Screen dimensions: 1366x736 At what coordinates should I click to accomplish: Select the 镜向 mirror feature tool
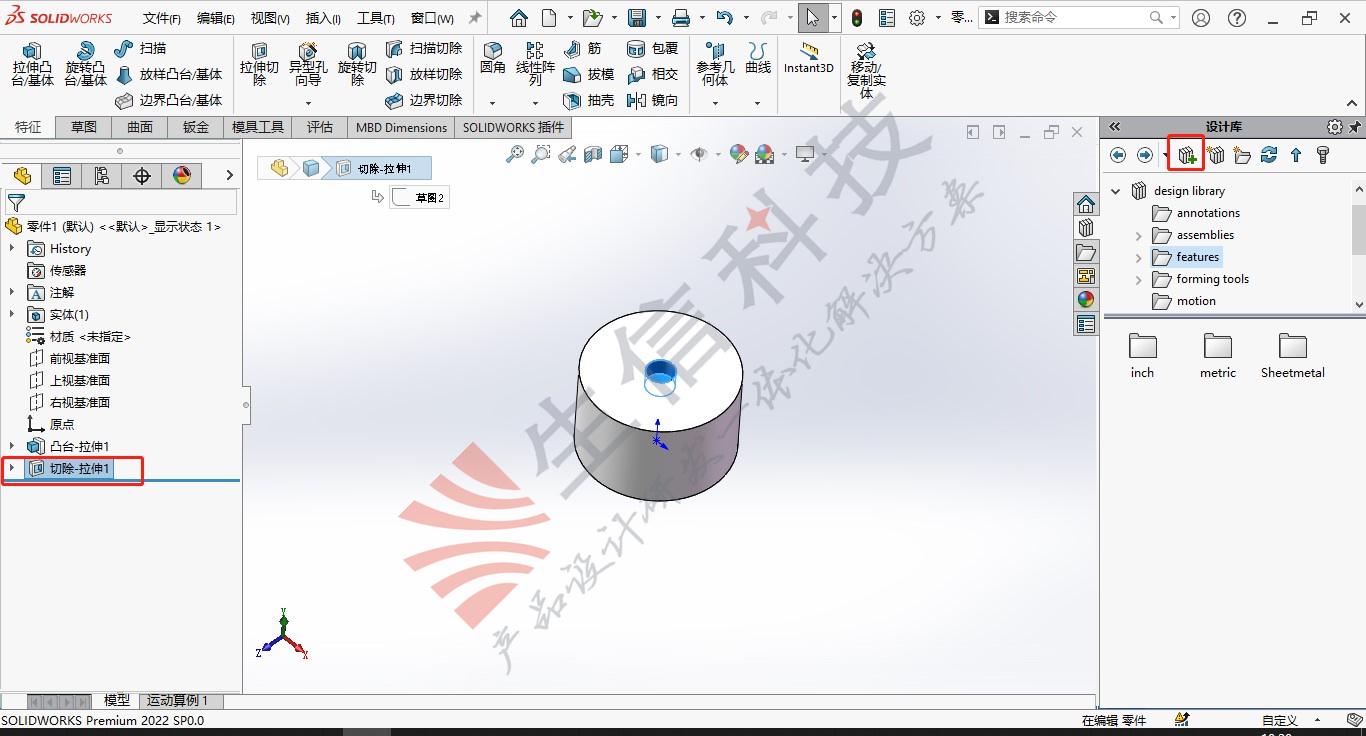652,100
